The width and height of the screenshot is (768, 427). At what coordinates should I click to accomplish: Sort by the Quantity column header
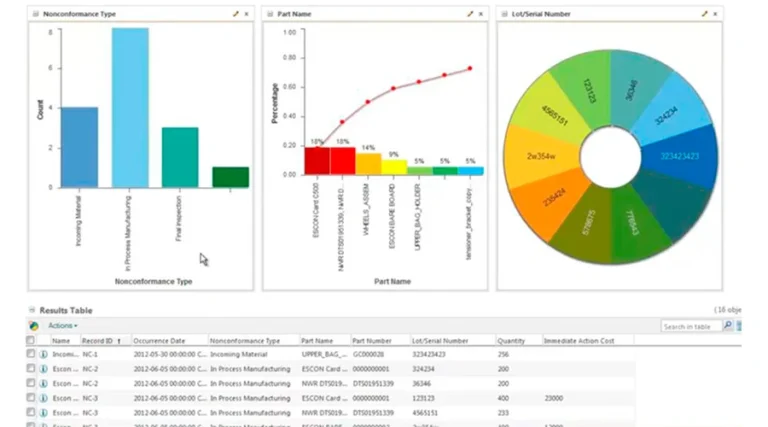[x=511, y=341]
